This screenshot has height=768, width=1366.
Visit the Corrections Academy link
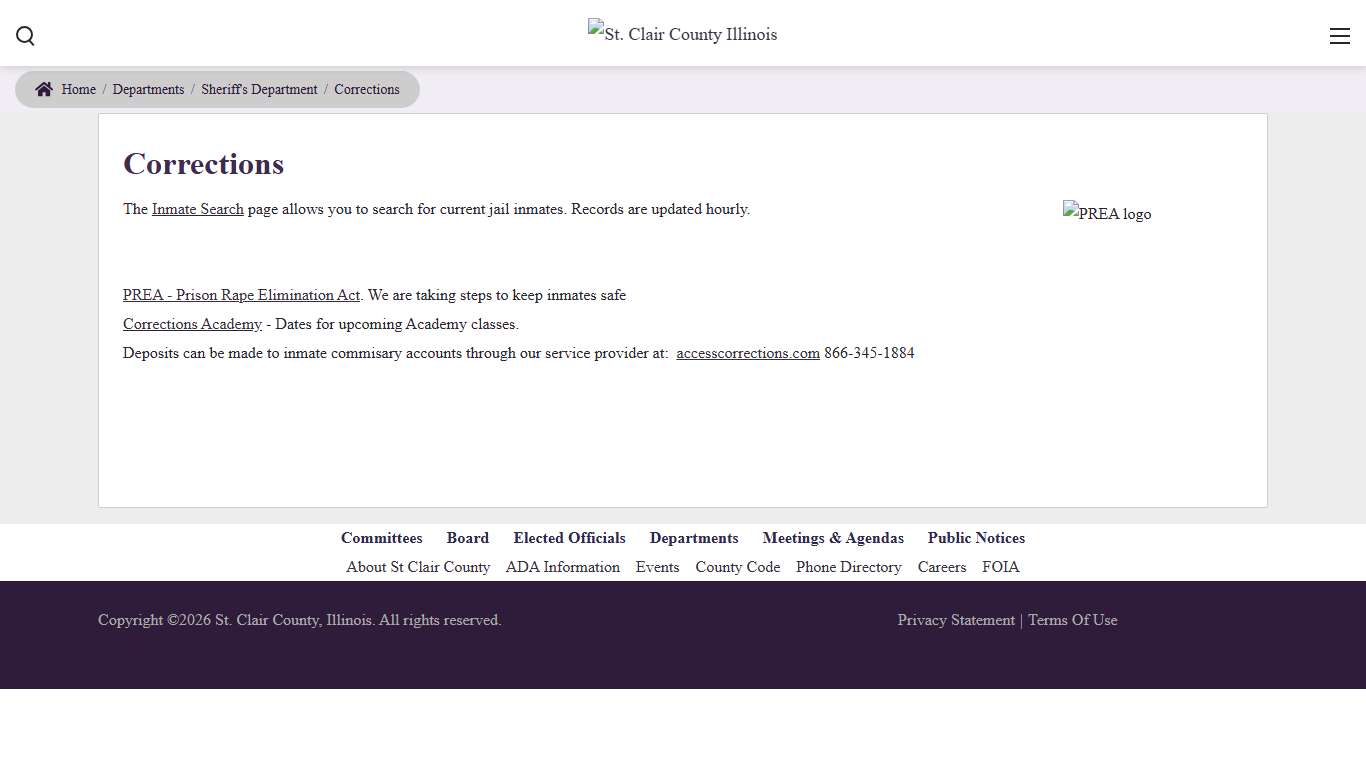[x=192, y=324]
